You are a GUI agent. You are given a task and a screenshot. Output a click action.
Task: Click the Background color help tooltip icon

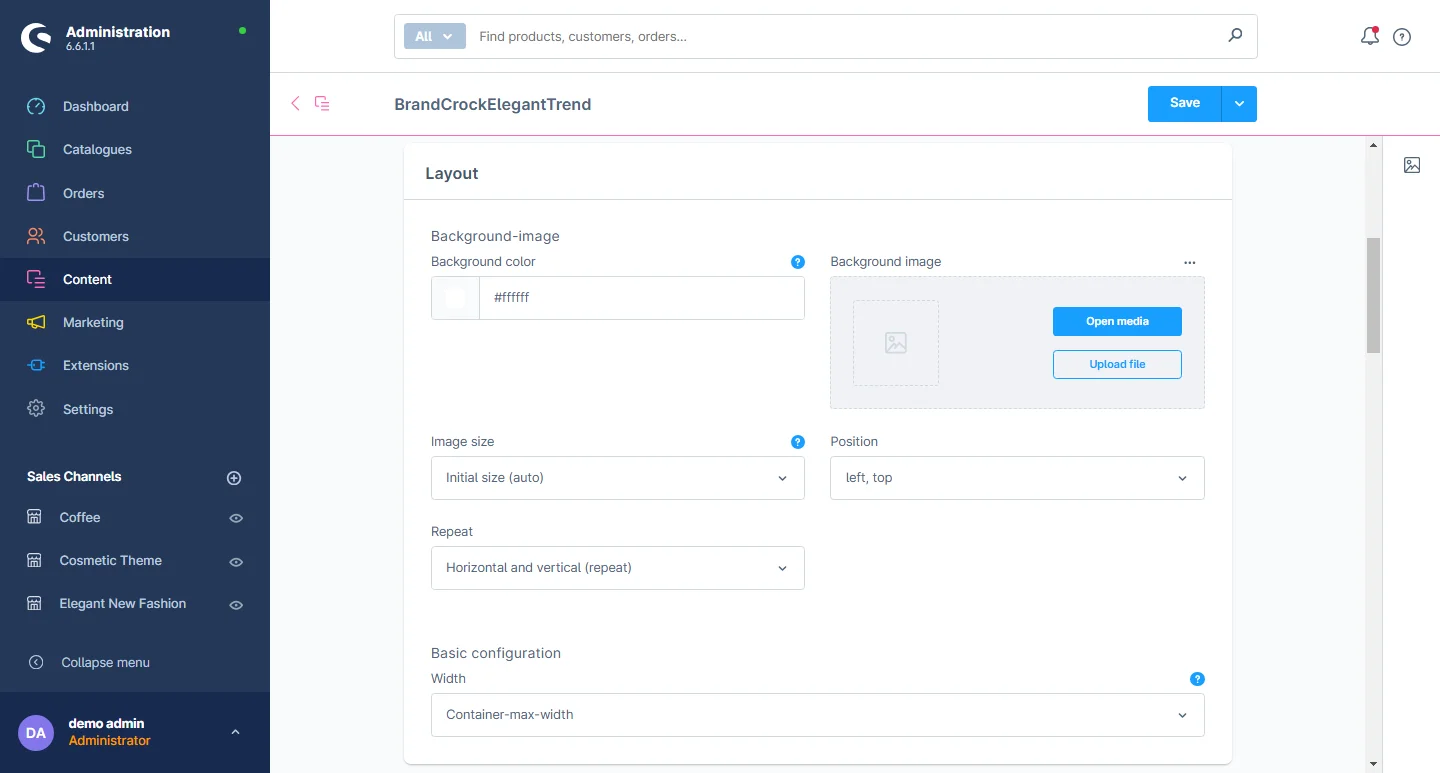pos(797,262)
